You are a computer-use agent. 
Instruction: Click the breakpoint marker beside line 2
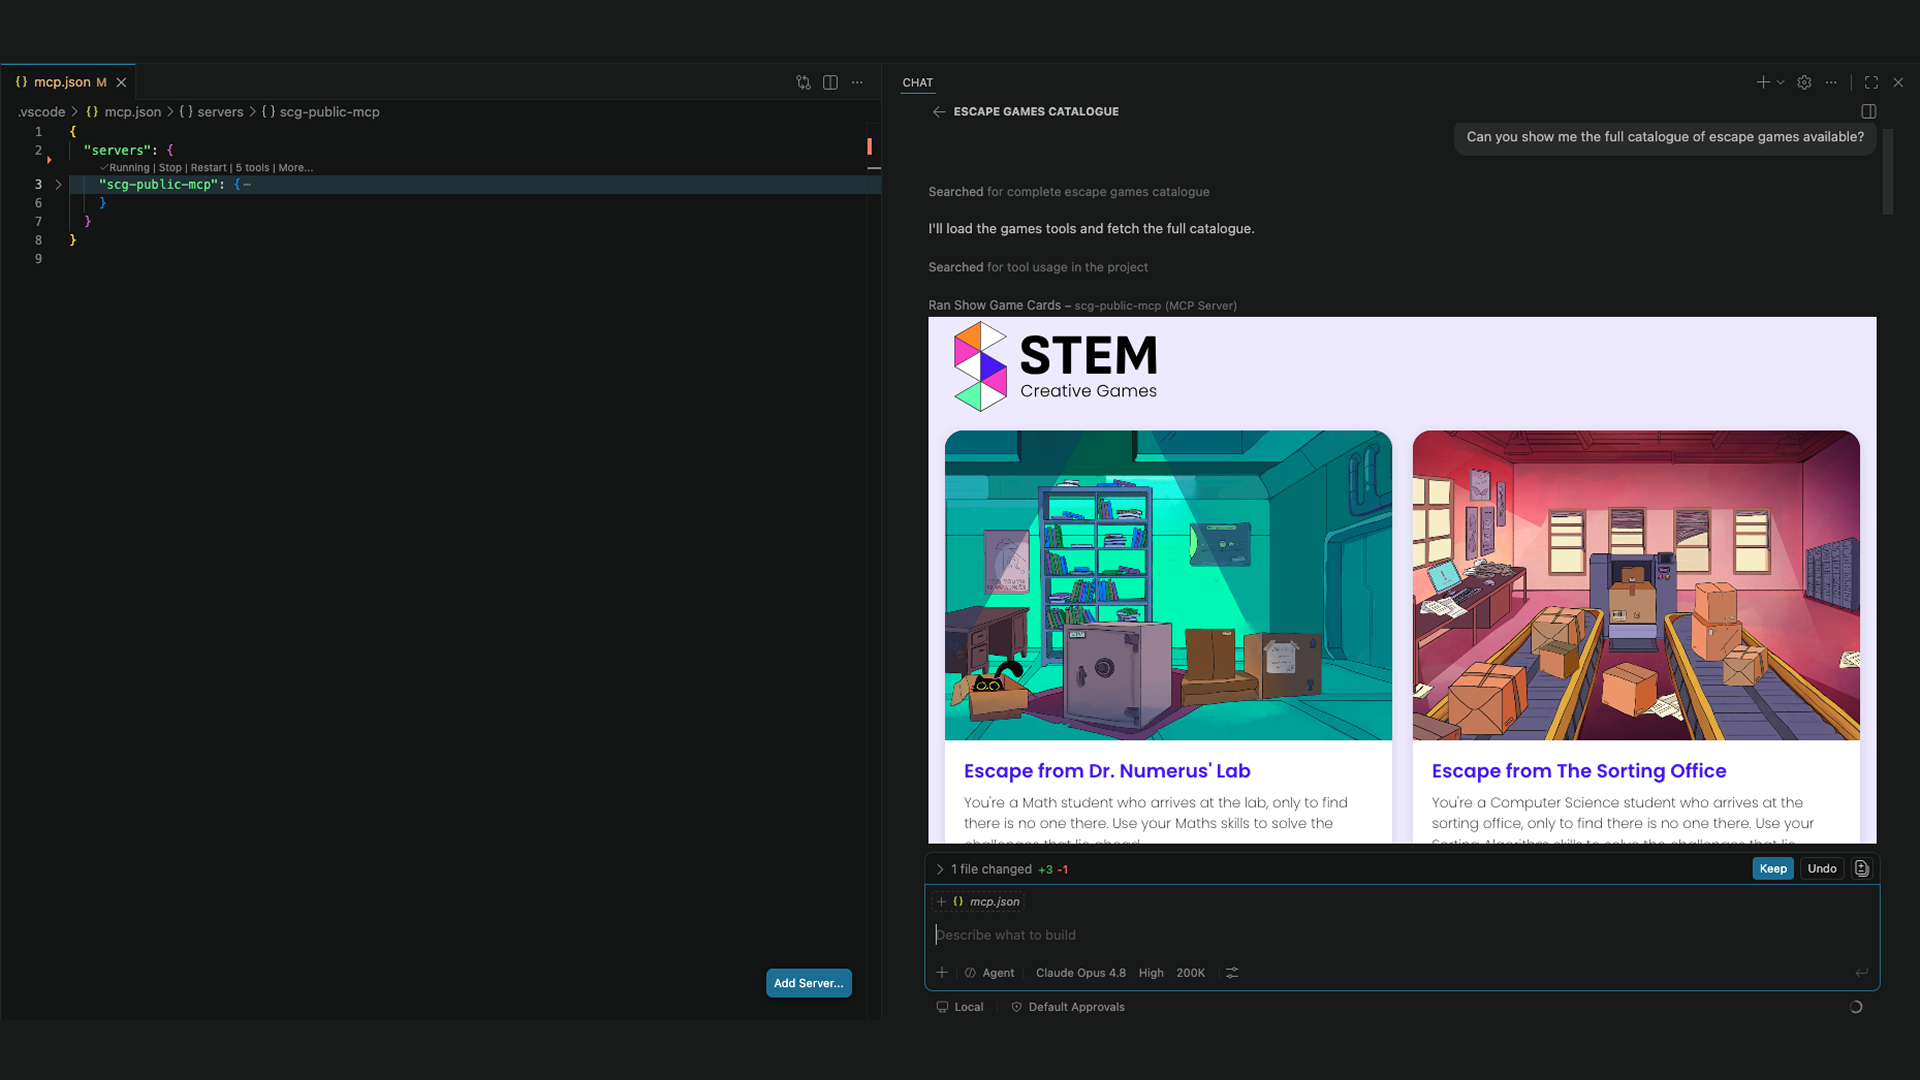pos(49,160)
